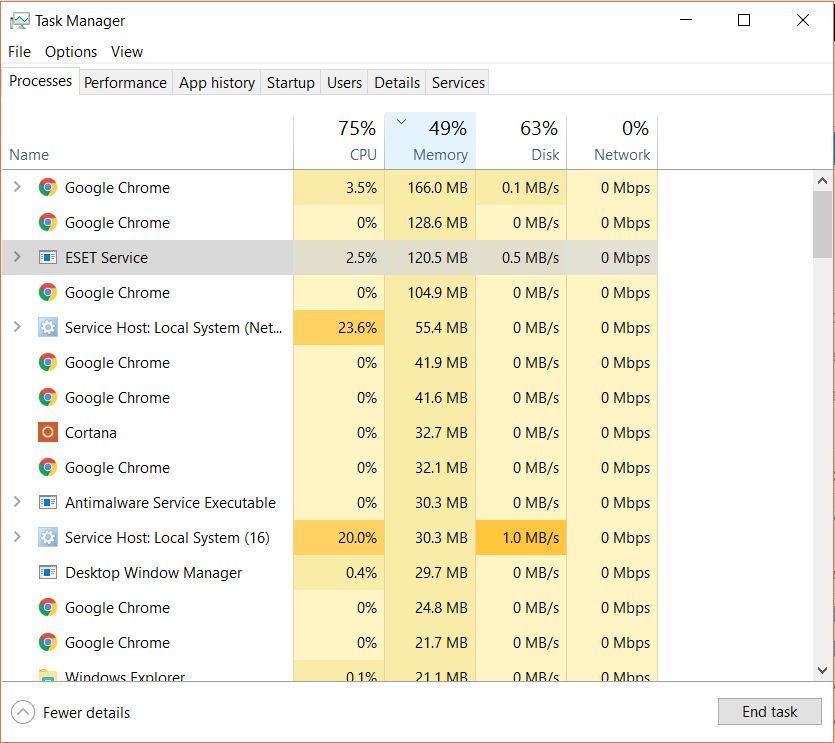
Task: Click the 20.0% CPU value
Action: point(357,537)
